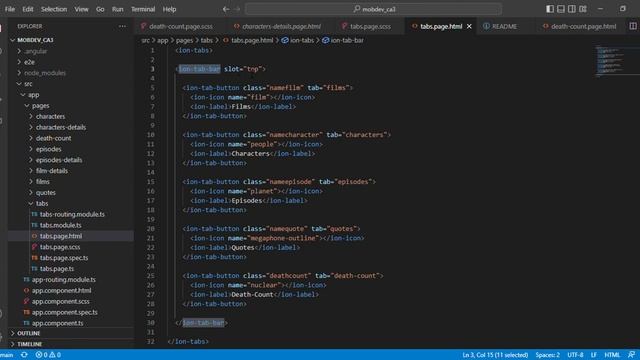Open tabs.page.spec.ts file
Screen dimensions: 640x360
click(x=64, y=258)
